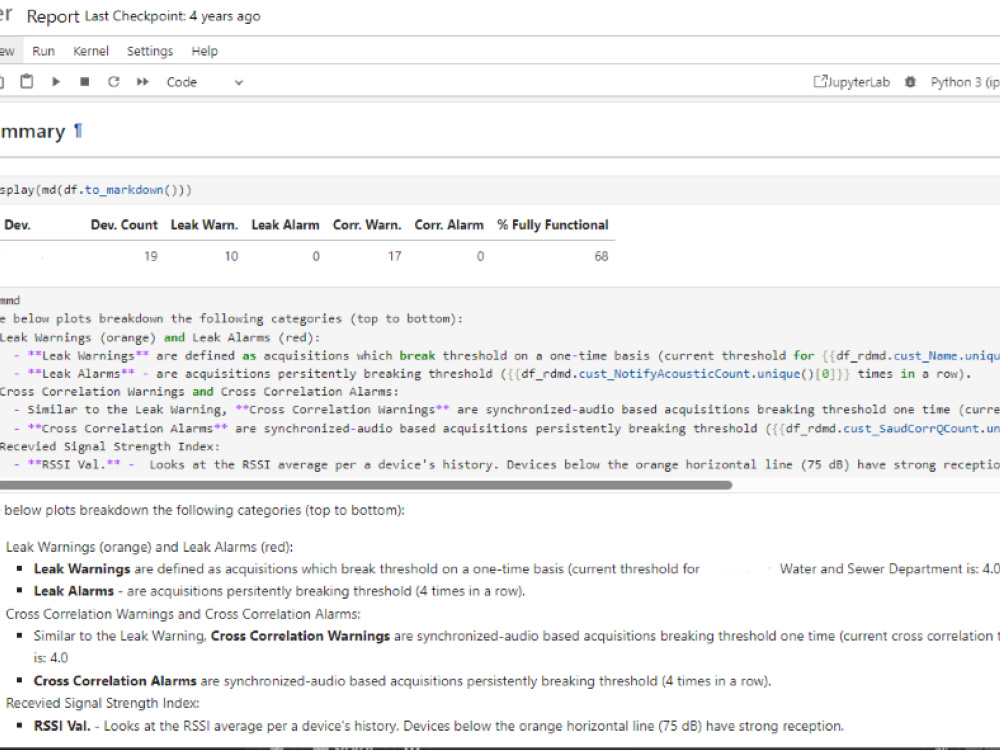Click the notebook title Report
1000x750 pixels.
click(53, 17)
